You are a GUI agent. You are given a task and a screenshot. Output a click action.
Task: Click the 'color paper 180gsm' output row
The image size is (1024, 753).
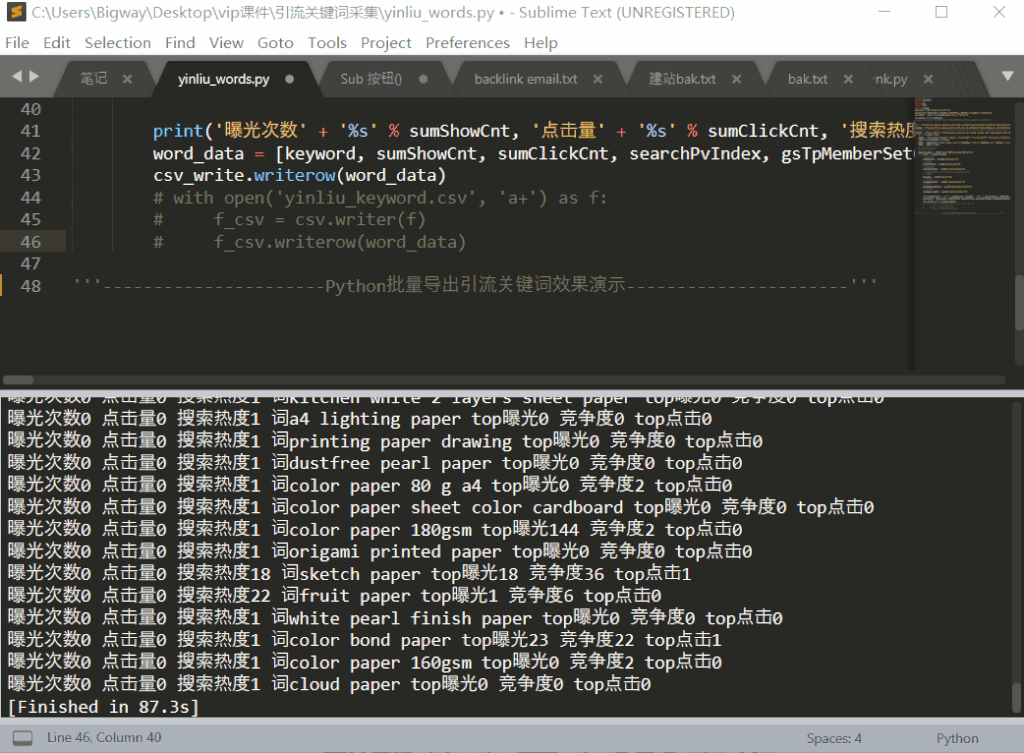pos(375,529)
